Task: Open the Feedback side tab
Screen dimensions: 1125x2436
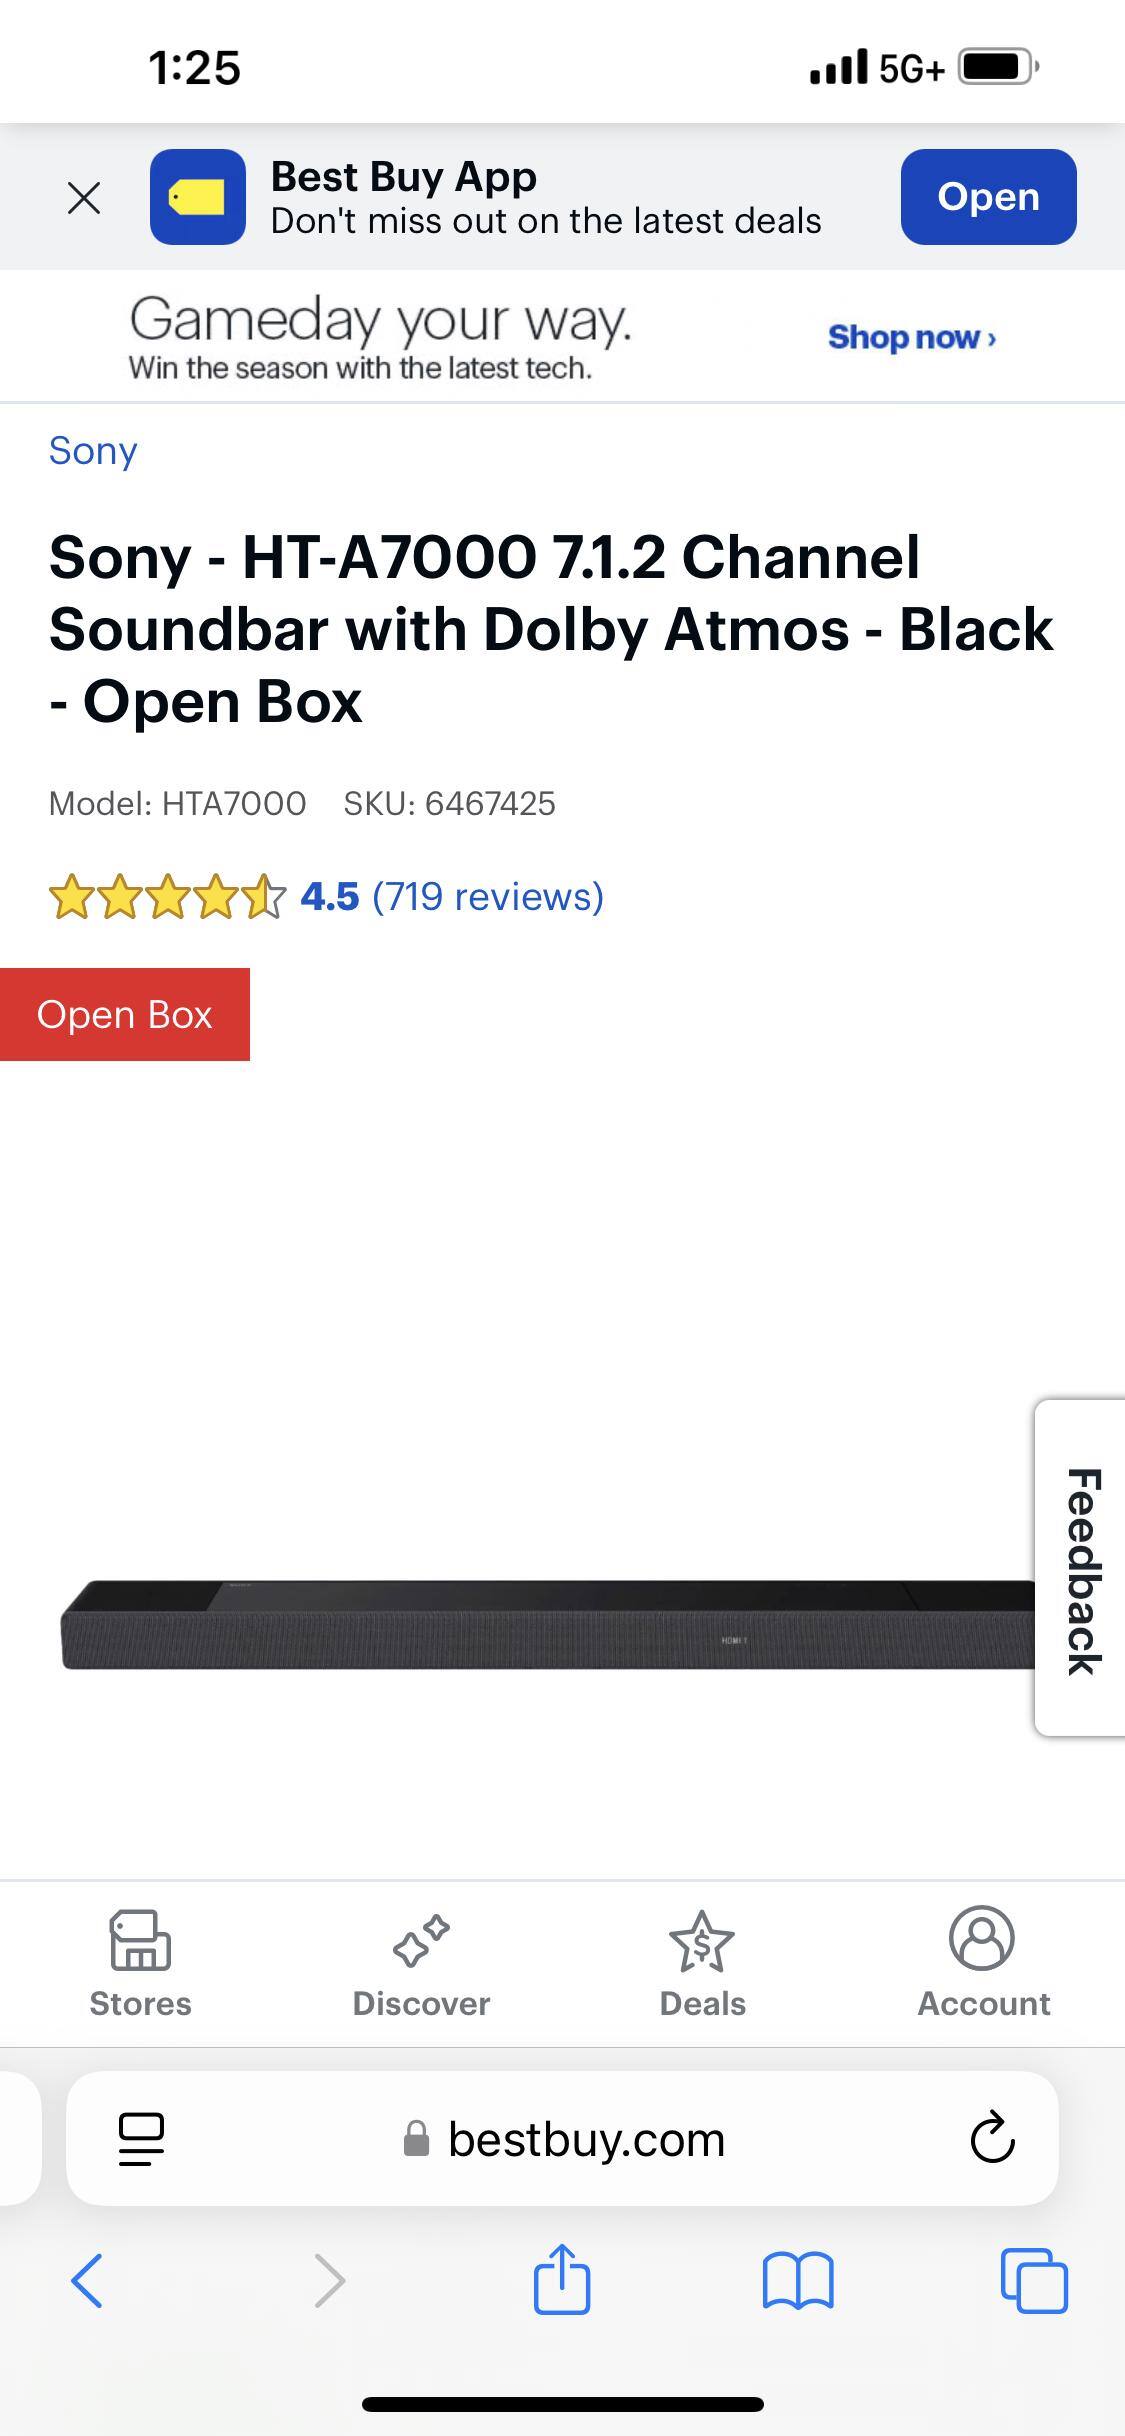Action: (1081, 1568)
